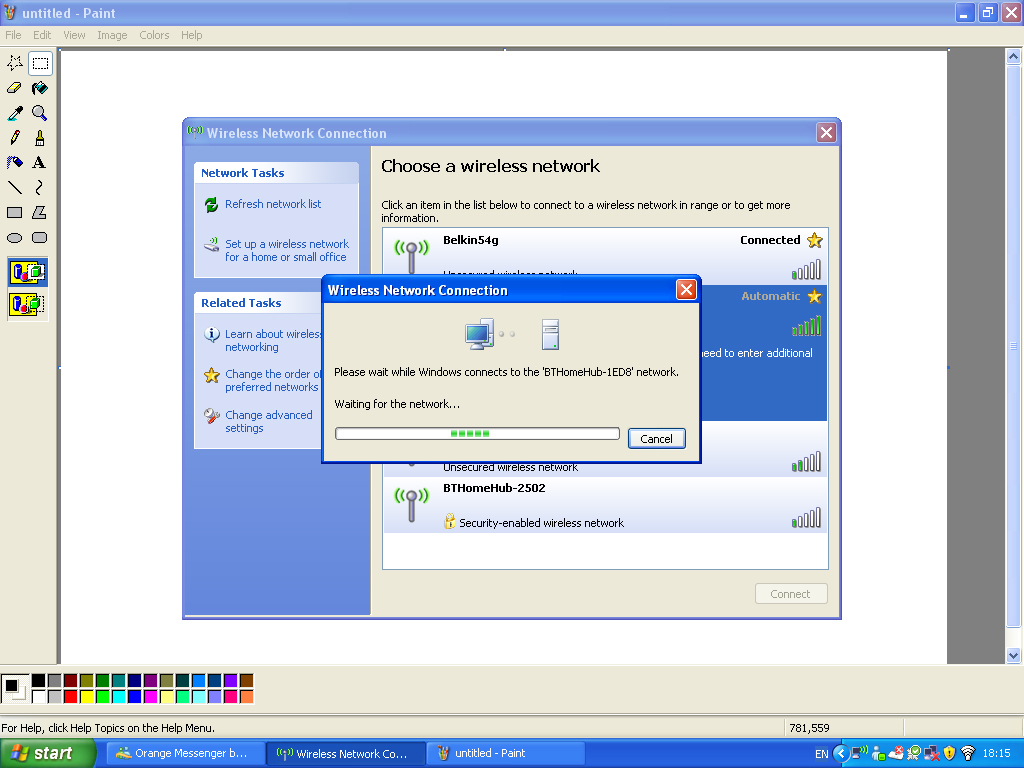Switch to the Pencil tool
This screenshot has height=768, width=1024.
(x=15, y=138)
